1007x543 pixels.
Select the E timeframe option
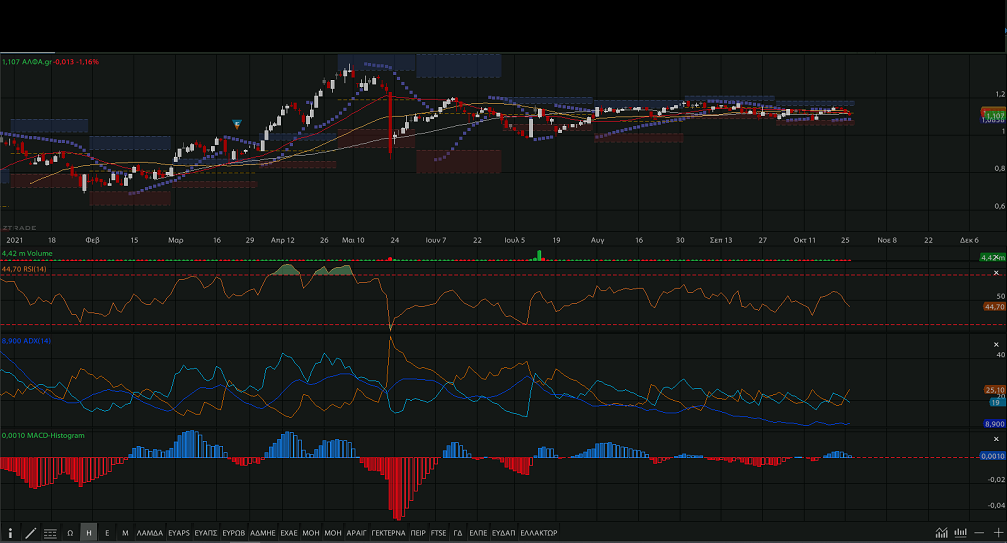click(107, 533)
